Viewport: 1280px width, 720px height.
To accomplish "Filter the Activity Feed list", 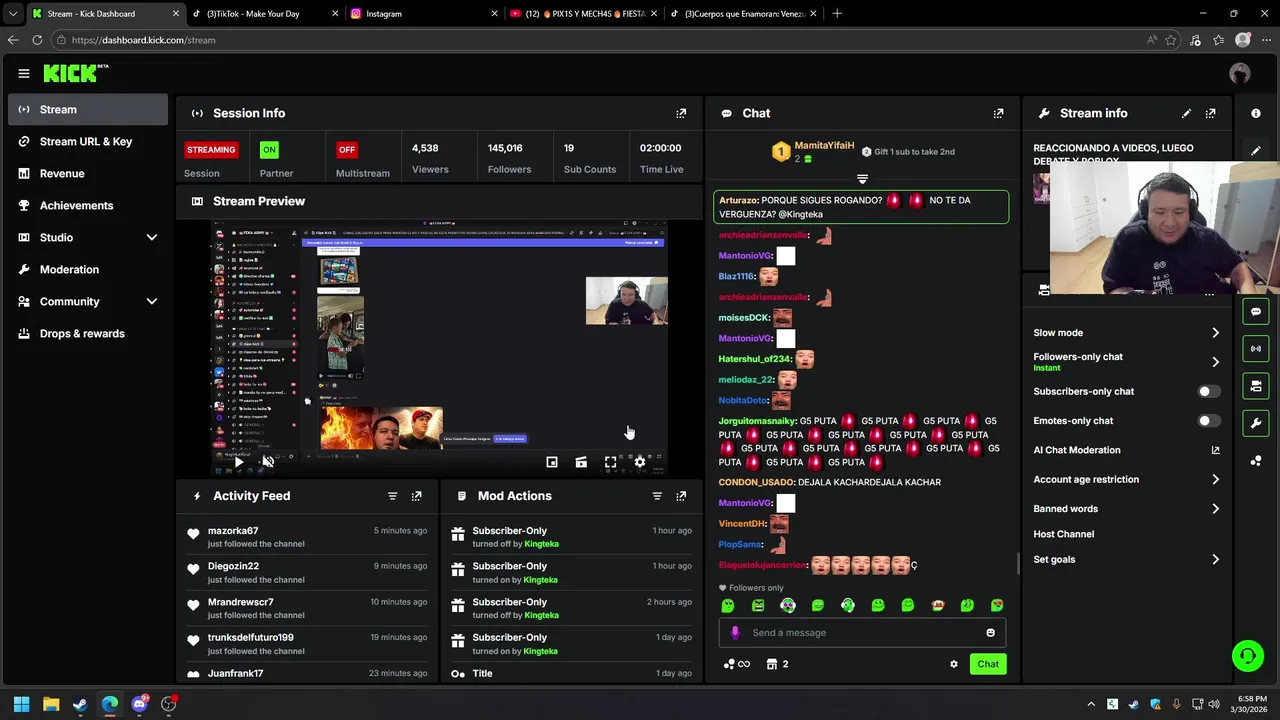I will 392,496.
